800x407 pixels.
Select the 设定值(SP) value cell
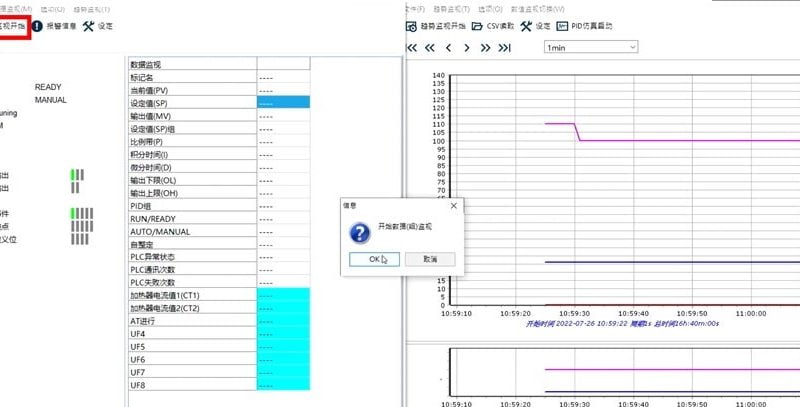[x=283, y=102]
